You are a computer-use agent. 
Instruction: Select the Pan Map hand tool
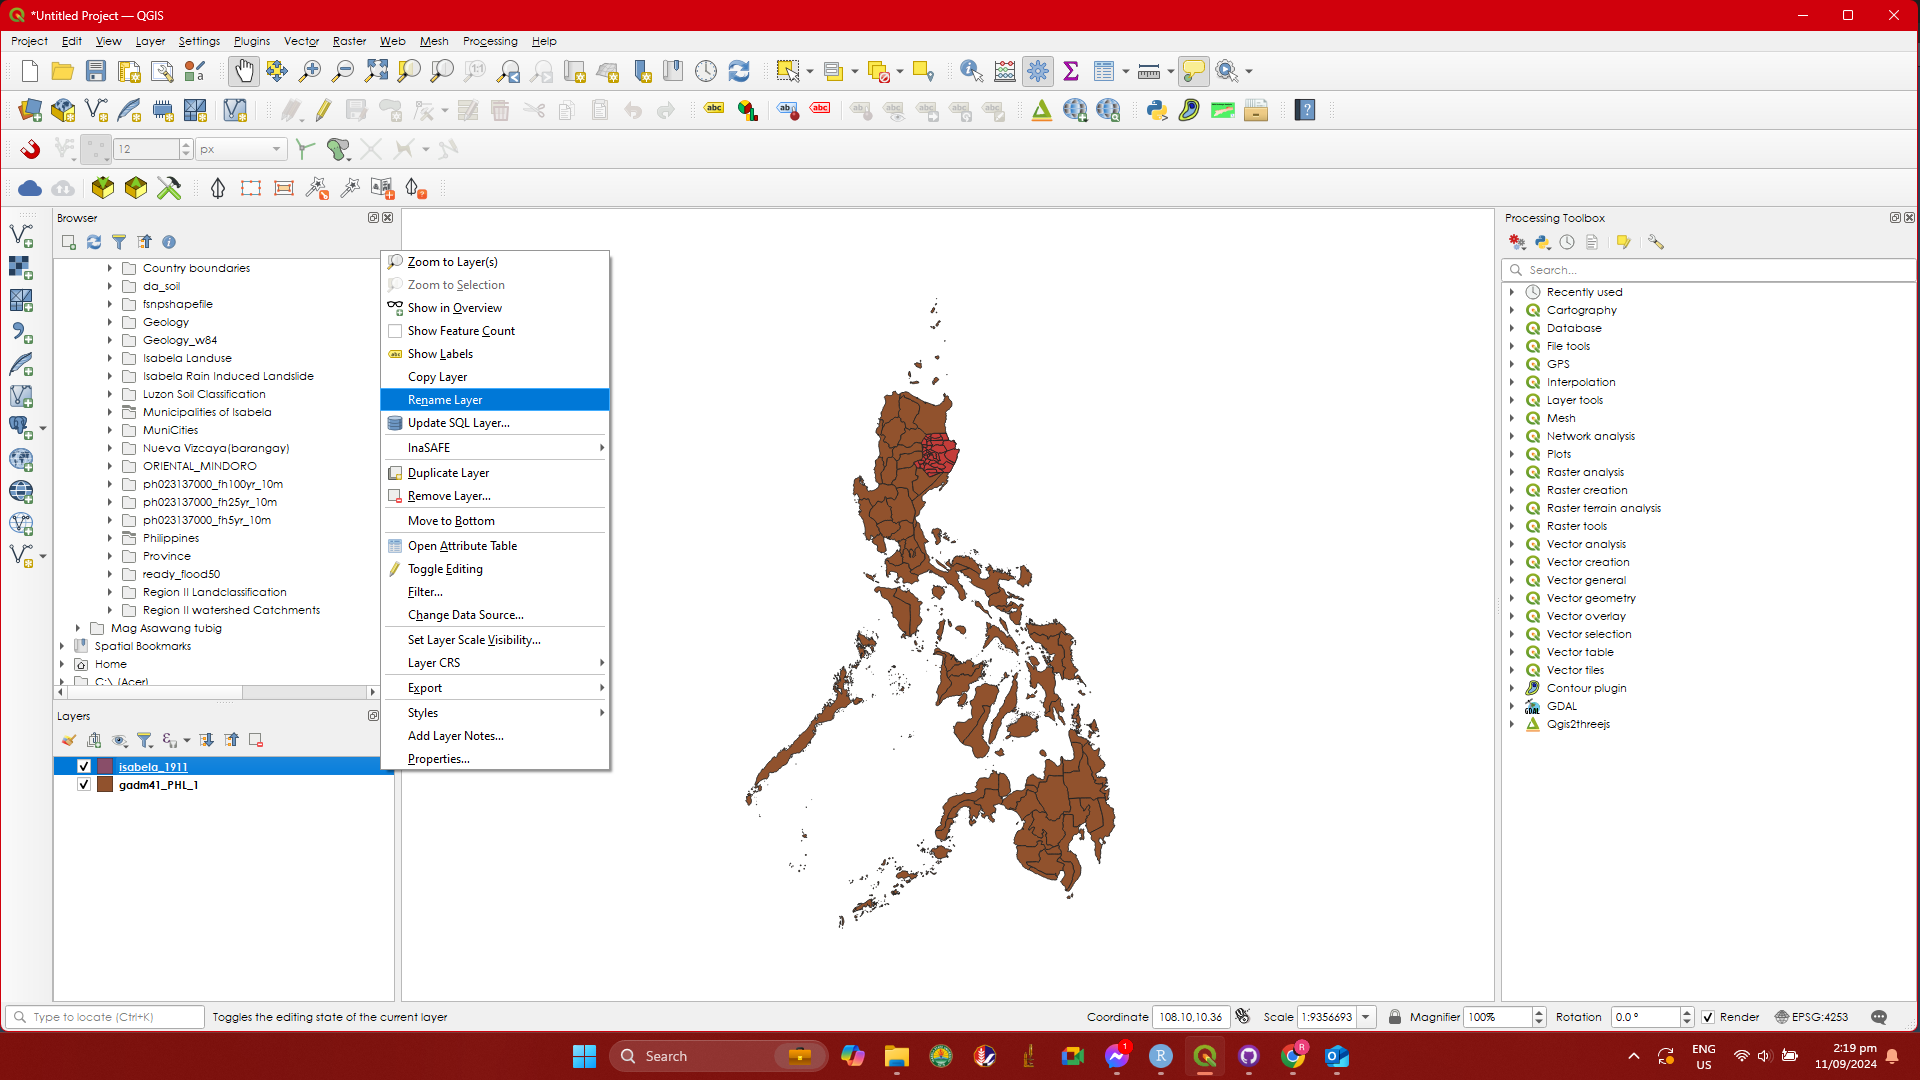point(243,71)
